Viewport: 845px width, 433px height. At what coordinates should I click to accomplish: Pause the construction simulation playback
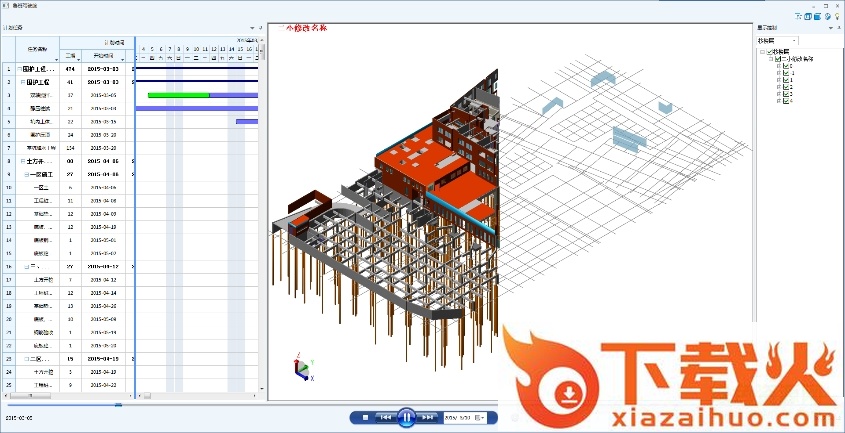tap(406, 416)
